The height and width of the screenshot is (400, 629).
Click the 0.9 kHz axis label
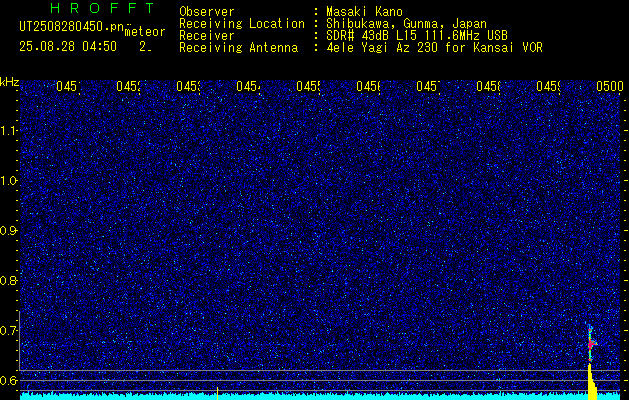click(9, 231)
